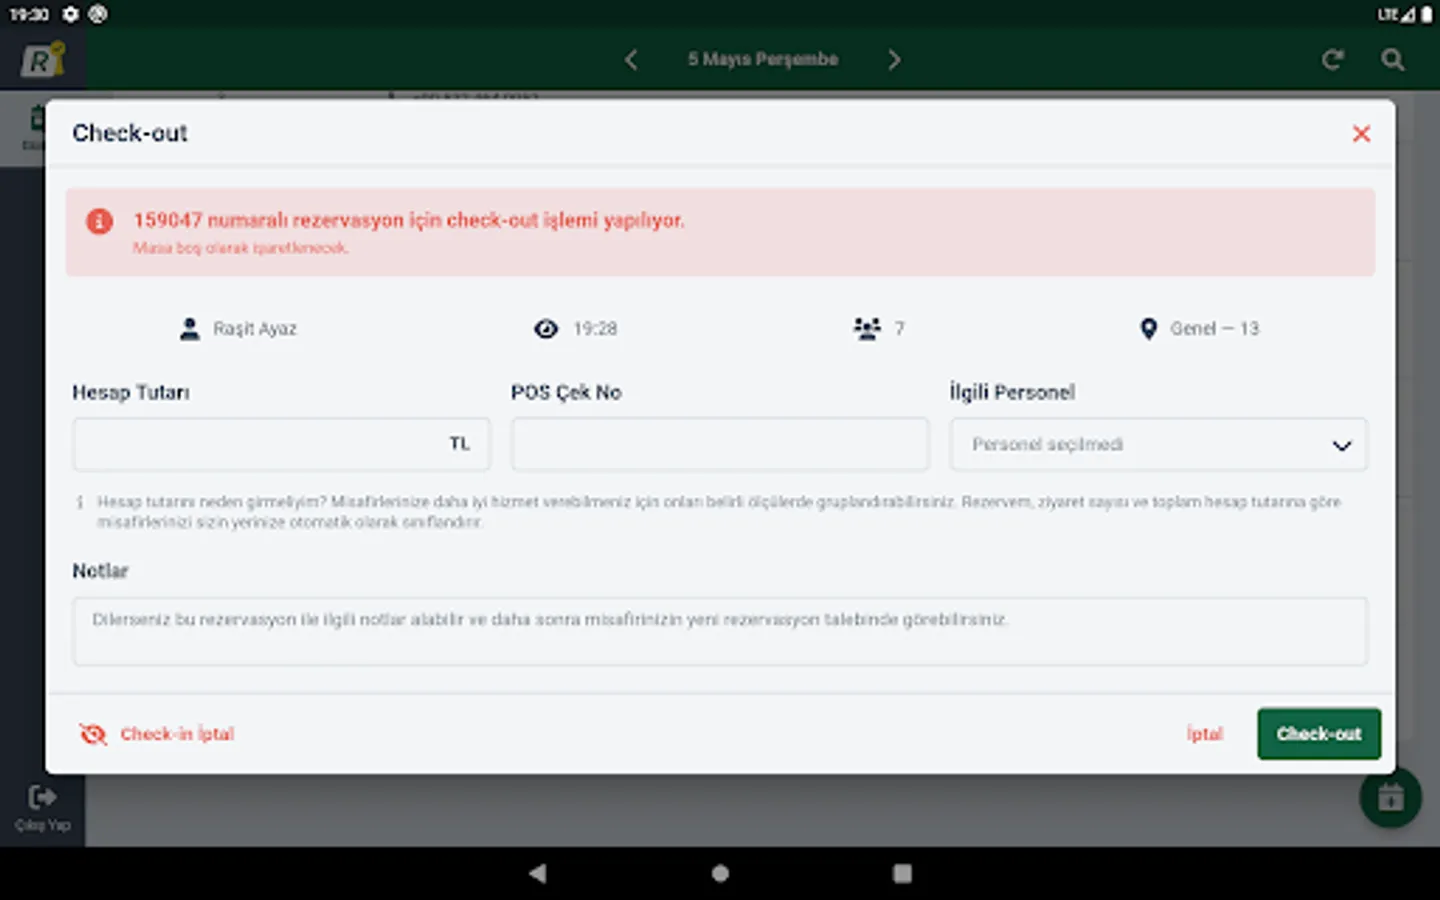Image resolution: width=1440 pixels, height=900 pixels.
Task: Focus the Hesap Tutarı amount field
Action: [281, 444]
